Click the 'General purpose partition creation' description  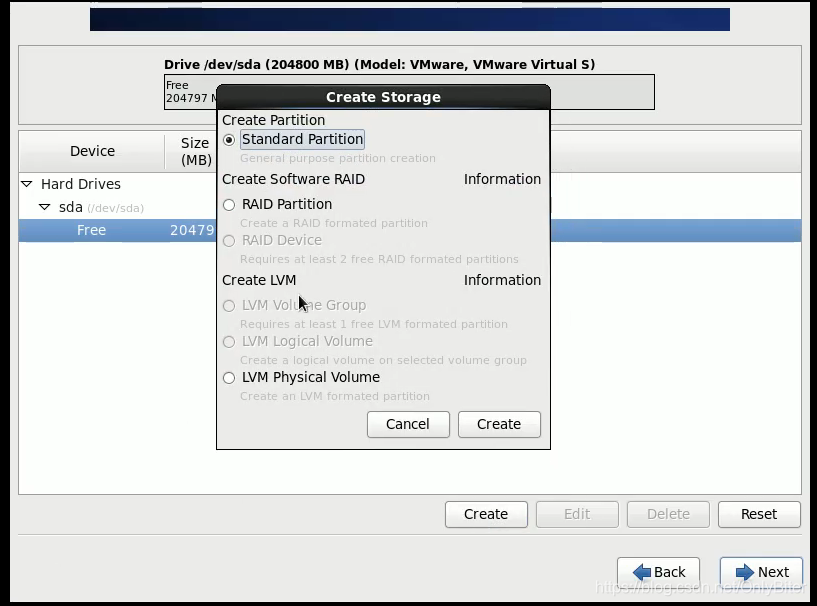338,158
